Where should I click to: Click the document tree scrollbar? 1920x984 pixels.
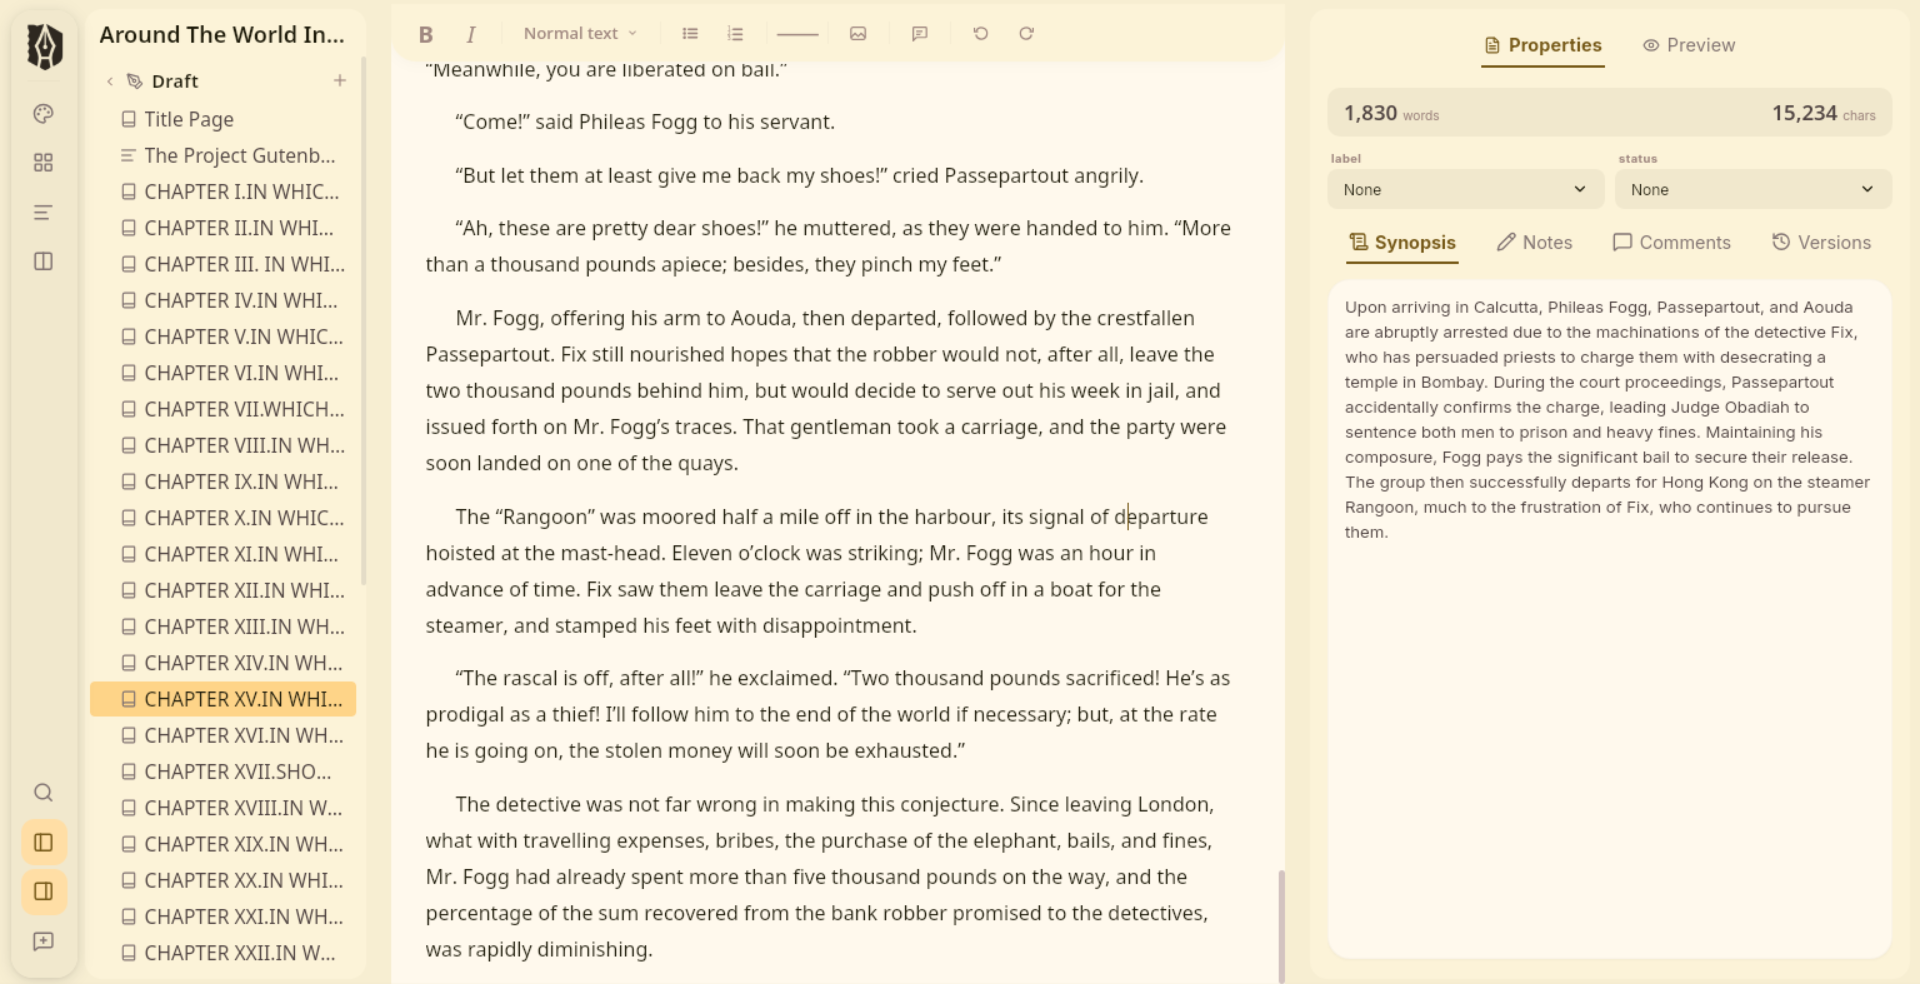tap(363, 320)
